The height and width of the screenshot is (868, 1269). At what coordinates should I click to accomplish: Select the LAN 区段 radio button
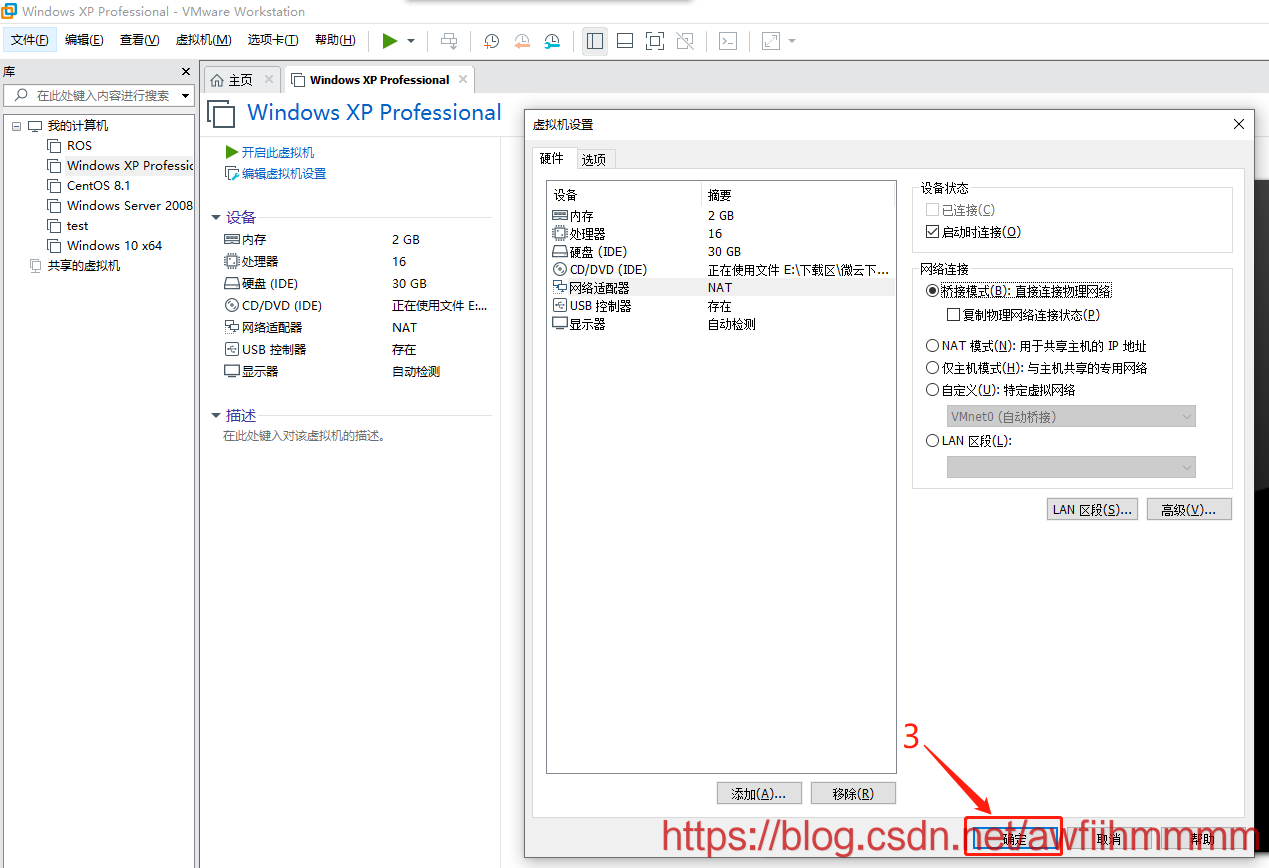pyautogui.click(x=933, y=441)
